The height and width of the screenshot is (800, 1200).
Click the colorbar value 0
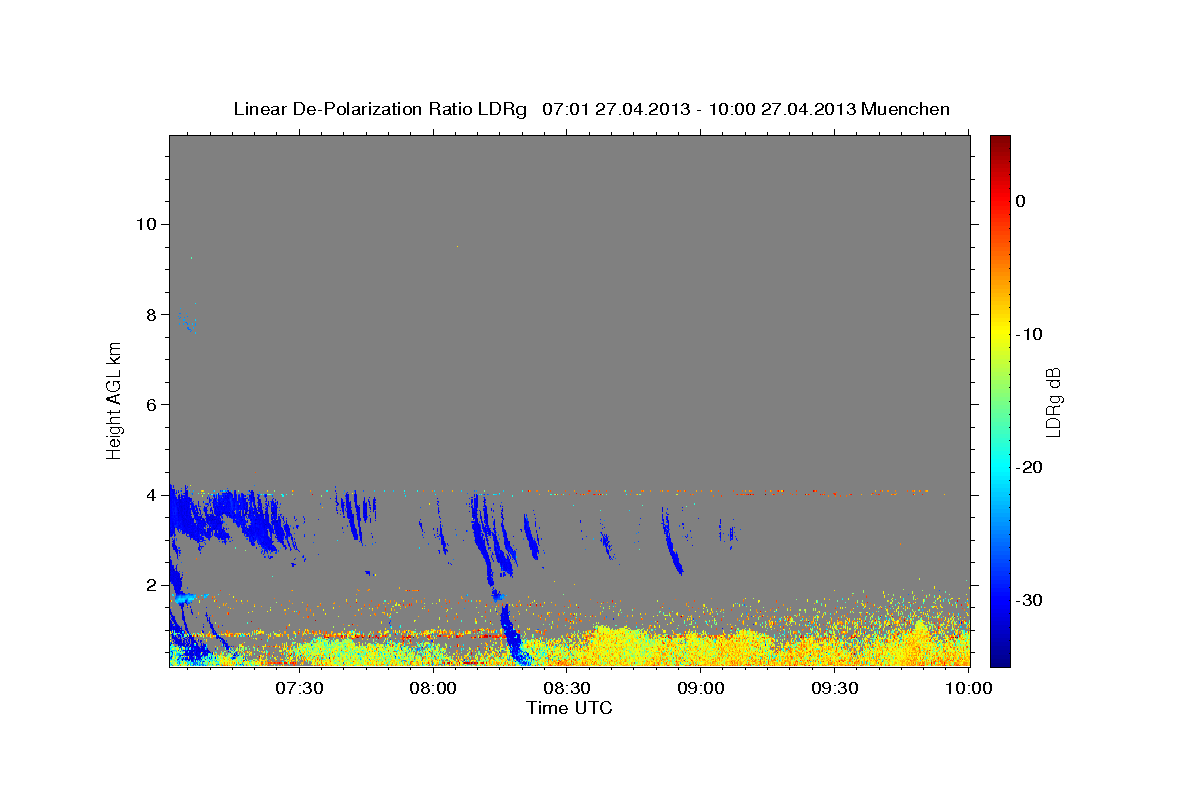click(1021, 201)
